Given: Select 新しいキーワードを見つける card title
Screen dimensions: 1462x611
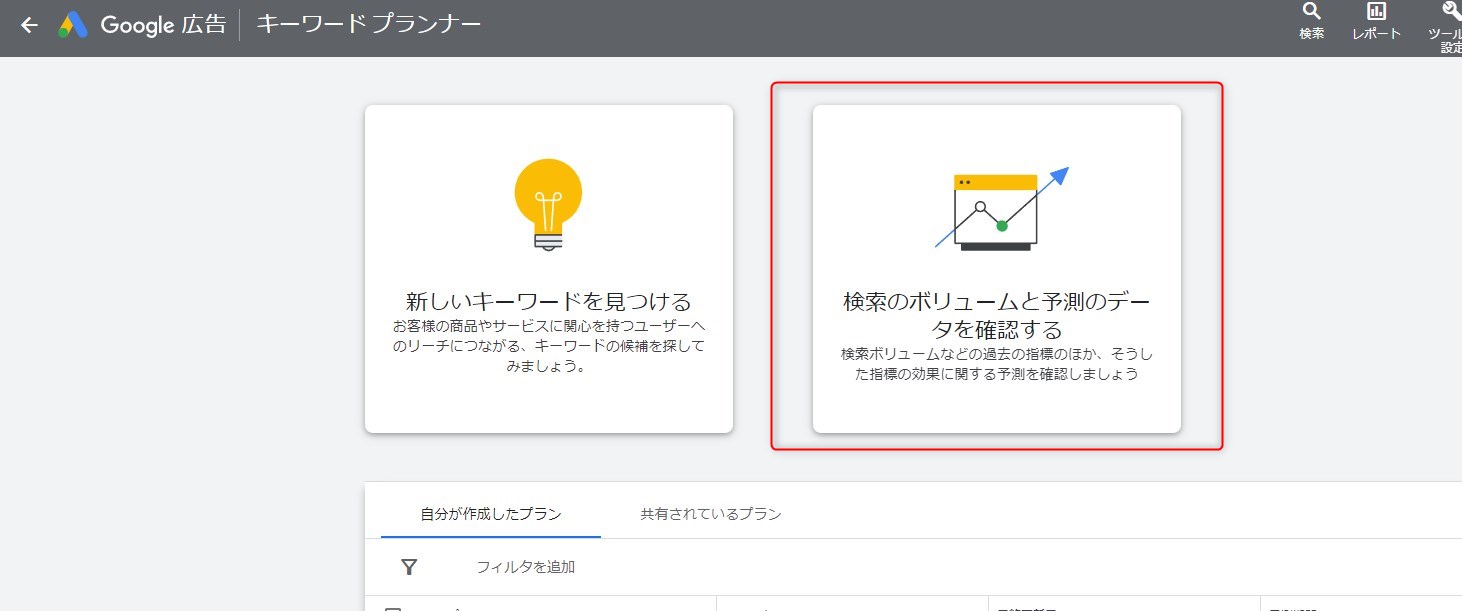Looking at the screenshot, I should tap(548, 301).
